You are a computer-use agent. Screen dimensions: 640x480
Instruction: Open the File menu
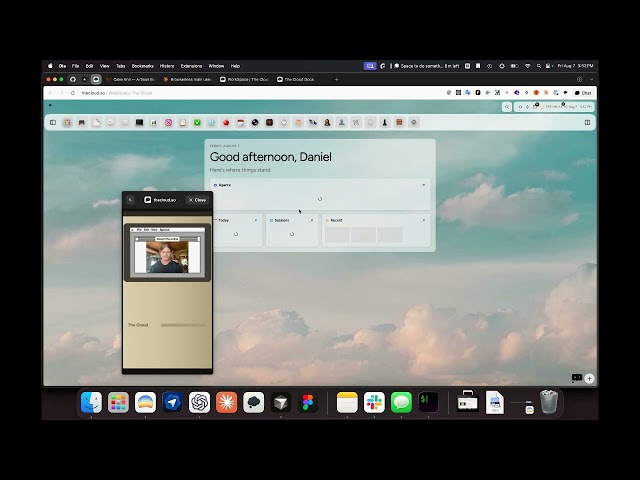tap(76, 66)
